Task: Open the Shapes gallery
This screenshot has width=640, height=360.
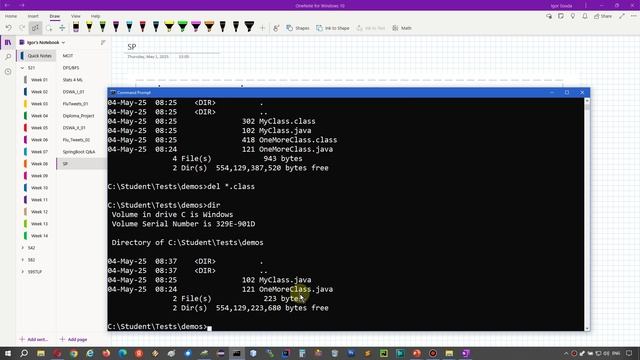Action: tap(298, 28)
